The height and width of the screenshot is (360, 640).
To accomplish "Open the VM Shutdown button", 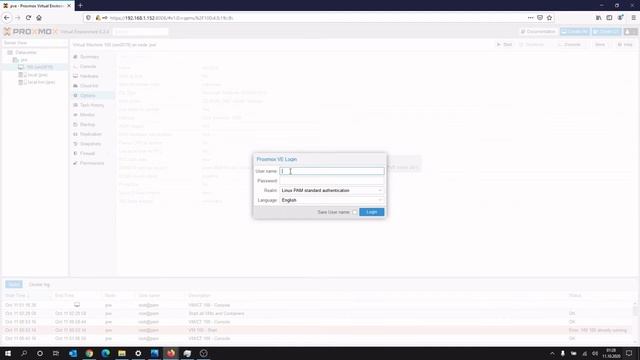I will pos(531,44).
